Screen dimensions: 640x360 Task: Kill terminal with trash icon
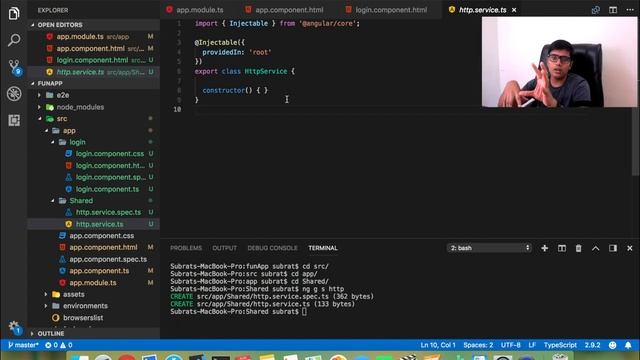pos(578,248)
